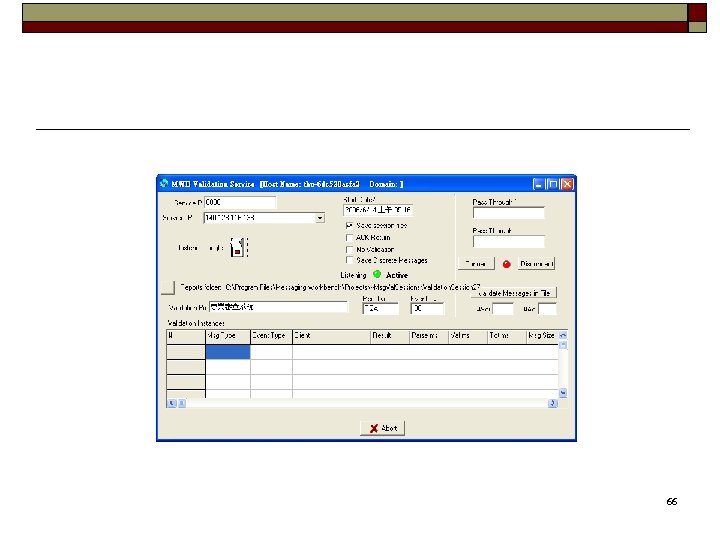Click the listening port plug icon
Image resolution: width=720 pixels, height=540 pixels.
click(238, 247)
